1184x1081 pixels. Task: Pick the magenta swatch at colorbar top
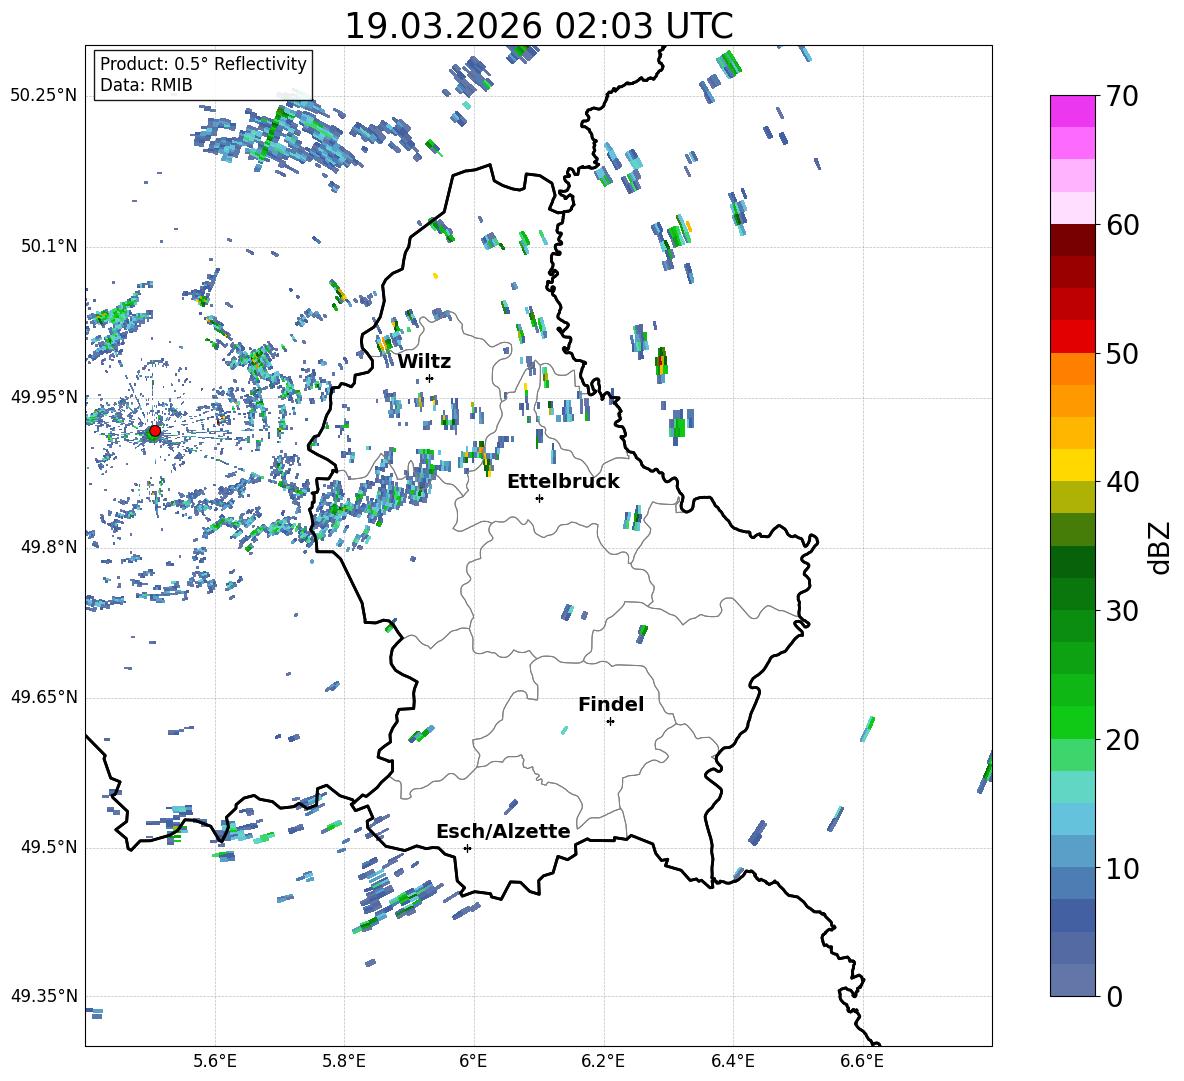click(1073, 111)
